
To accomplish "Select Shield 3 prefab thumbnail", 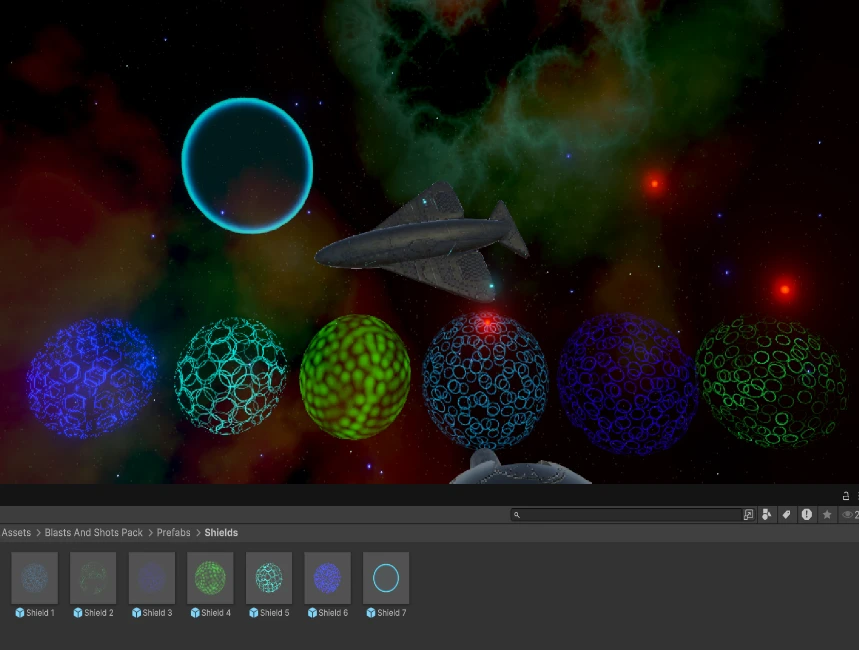I will click(x=152, y=578).
